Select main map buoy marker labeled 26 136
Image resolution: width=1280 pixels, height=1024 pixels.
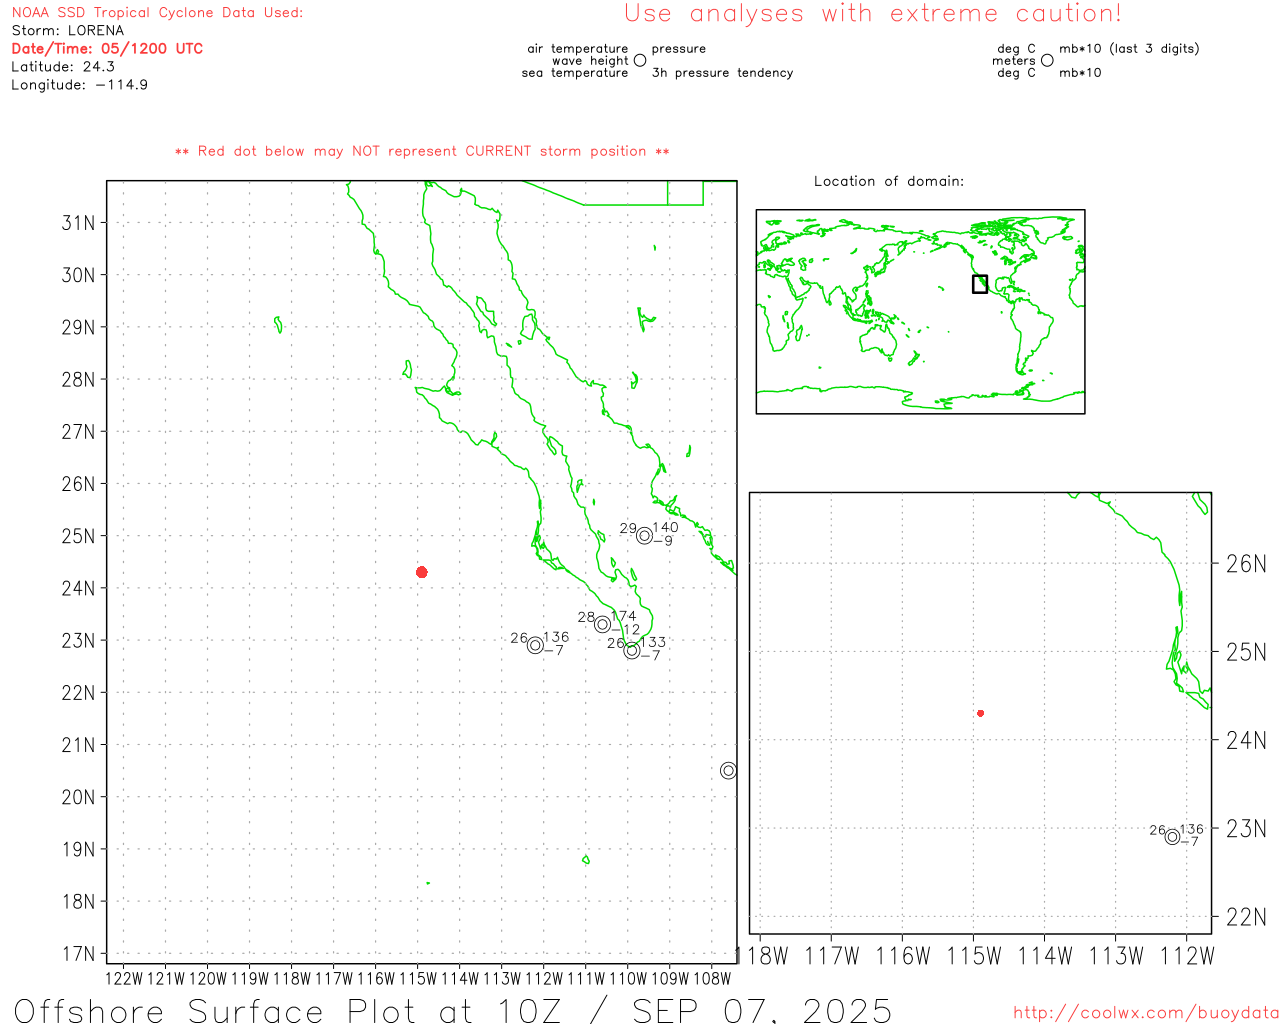pos(535,645)
